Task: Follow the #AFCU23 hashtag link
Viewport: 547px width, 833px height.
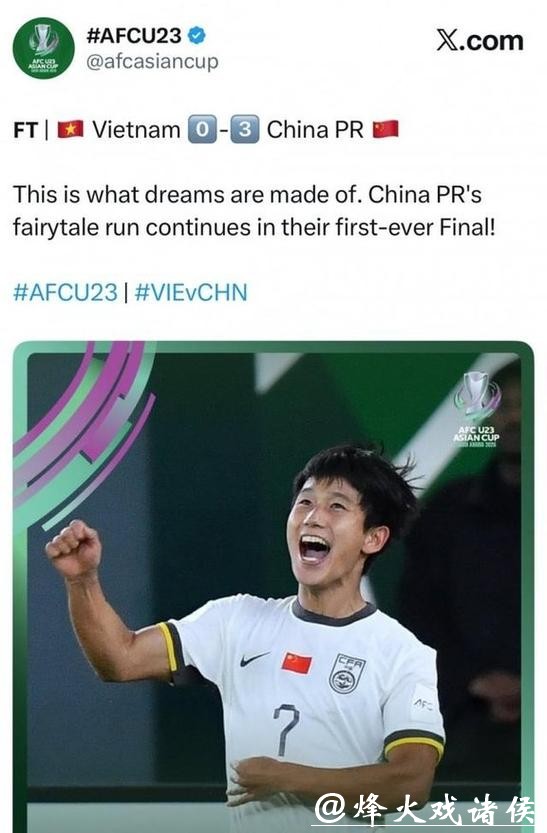Action: coord(65,293)
